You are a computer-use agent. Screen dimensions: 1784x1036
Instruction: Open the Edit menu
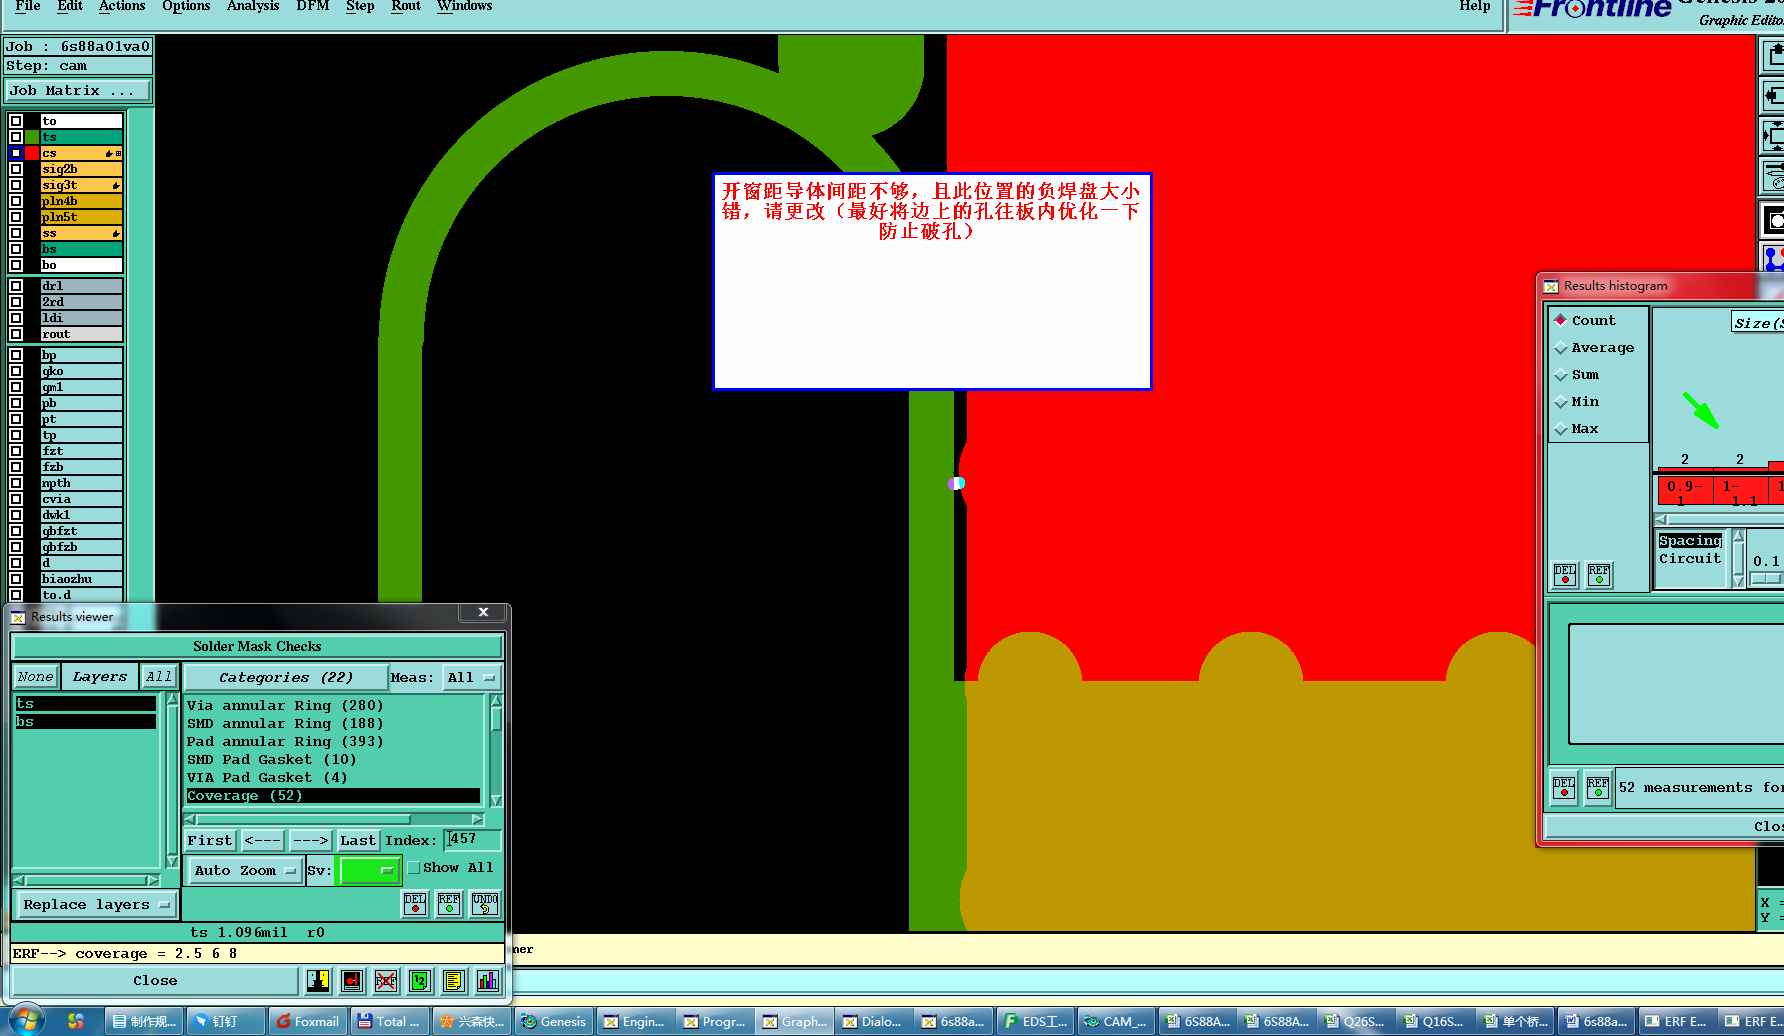[x=70, y=6]
